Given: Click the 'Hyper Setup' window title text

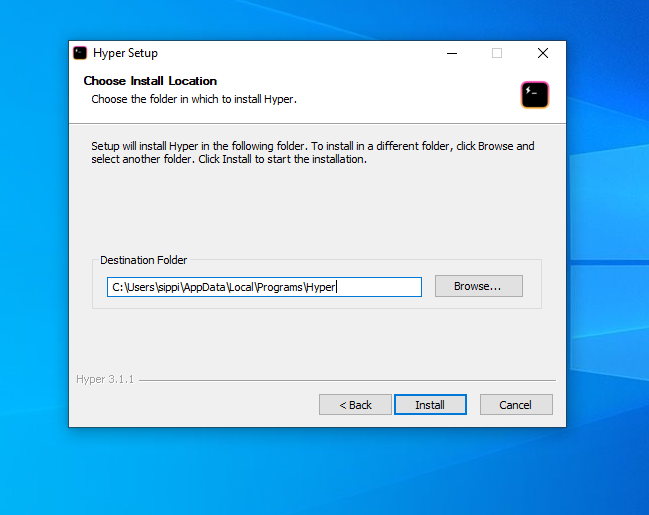Looking at the screenshot, I should pos(125,53).
